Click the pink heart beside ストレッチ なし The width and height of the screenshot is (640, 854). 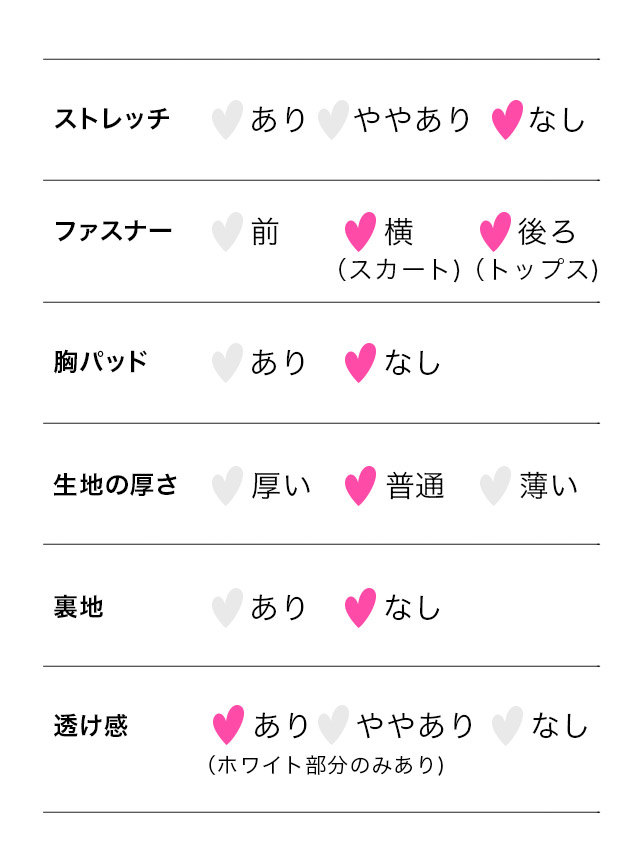(x=507, y=120)
